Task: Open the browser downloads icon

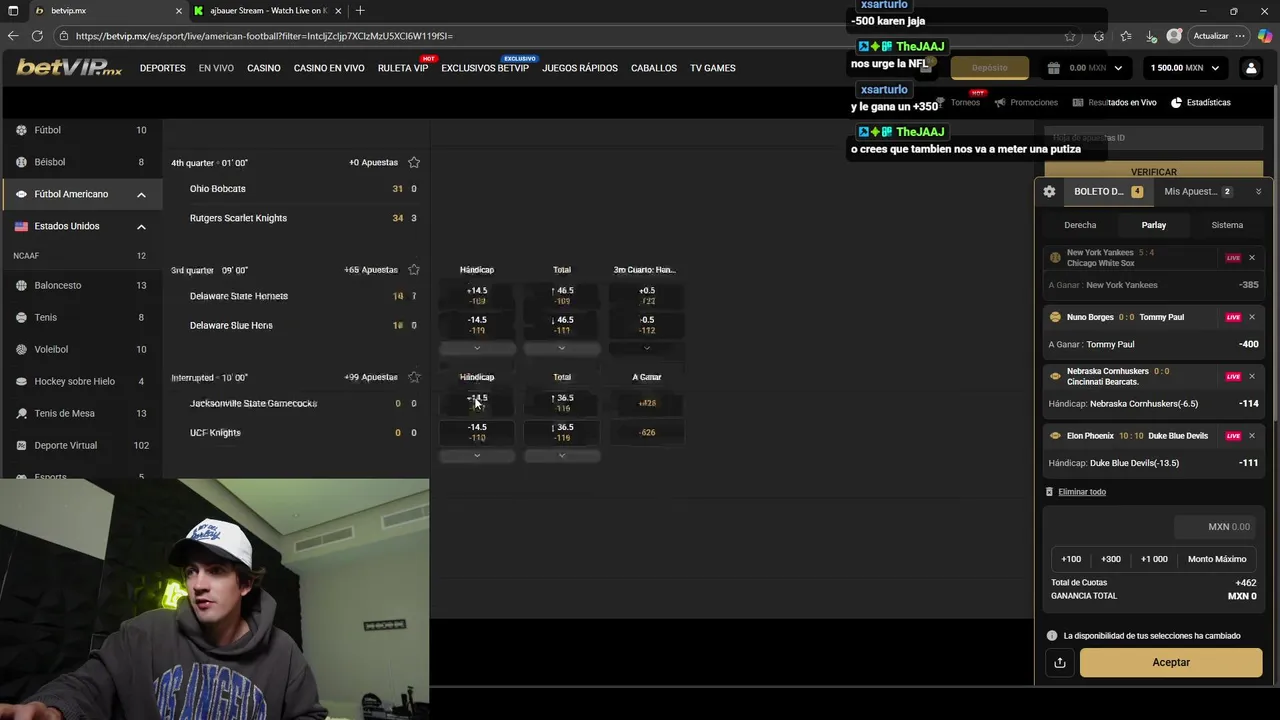Action: pyautogui.click(x=1151, y=36)
